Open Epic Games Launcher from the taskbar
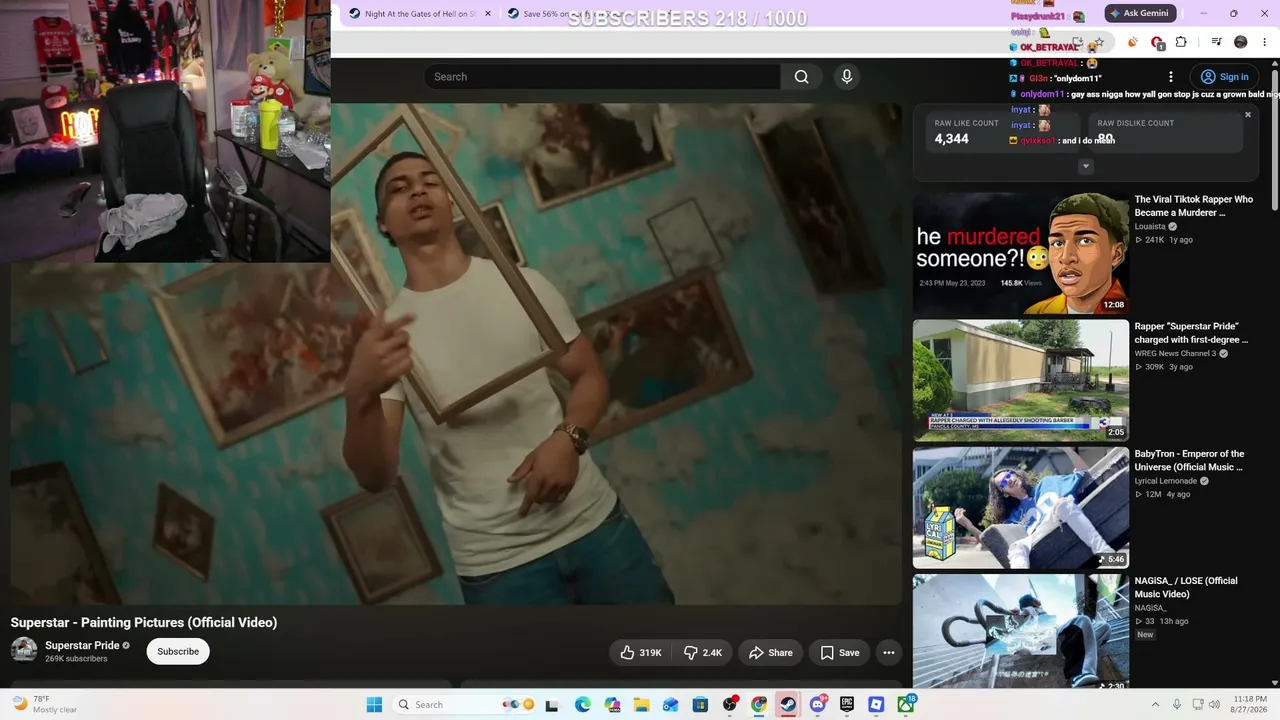 847,705
